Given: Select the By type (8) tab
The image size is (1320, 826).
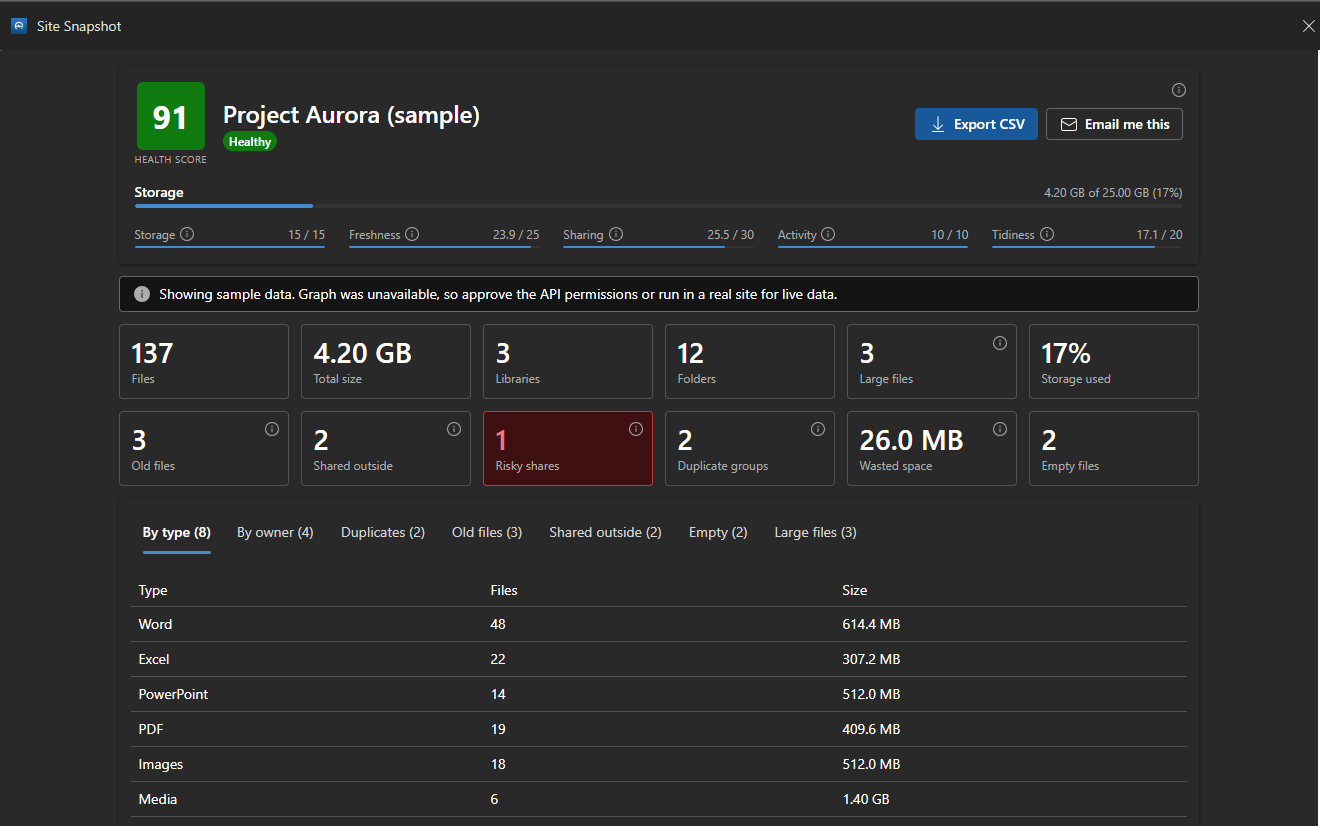Looking at the screenshot, I should tap(177, 533).
